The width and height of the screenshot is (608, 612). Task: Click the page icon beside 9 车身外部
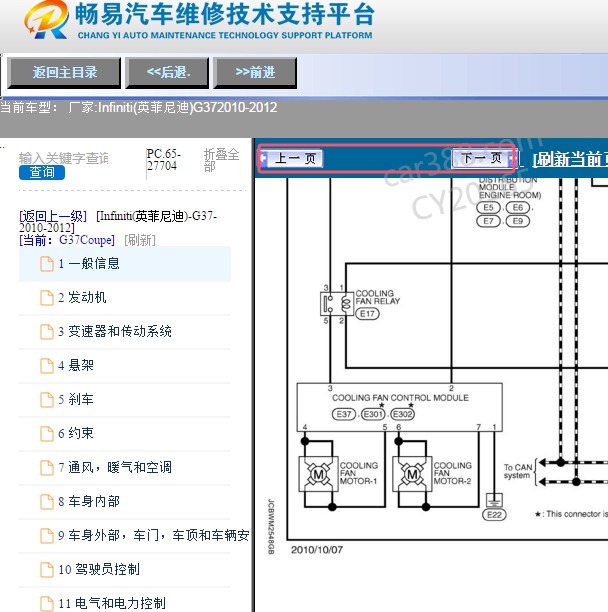pyautogui.click(x=47, y=536)
